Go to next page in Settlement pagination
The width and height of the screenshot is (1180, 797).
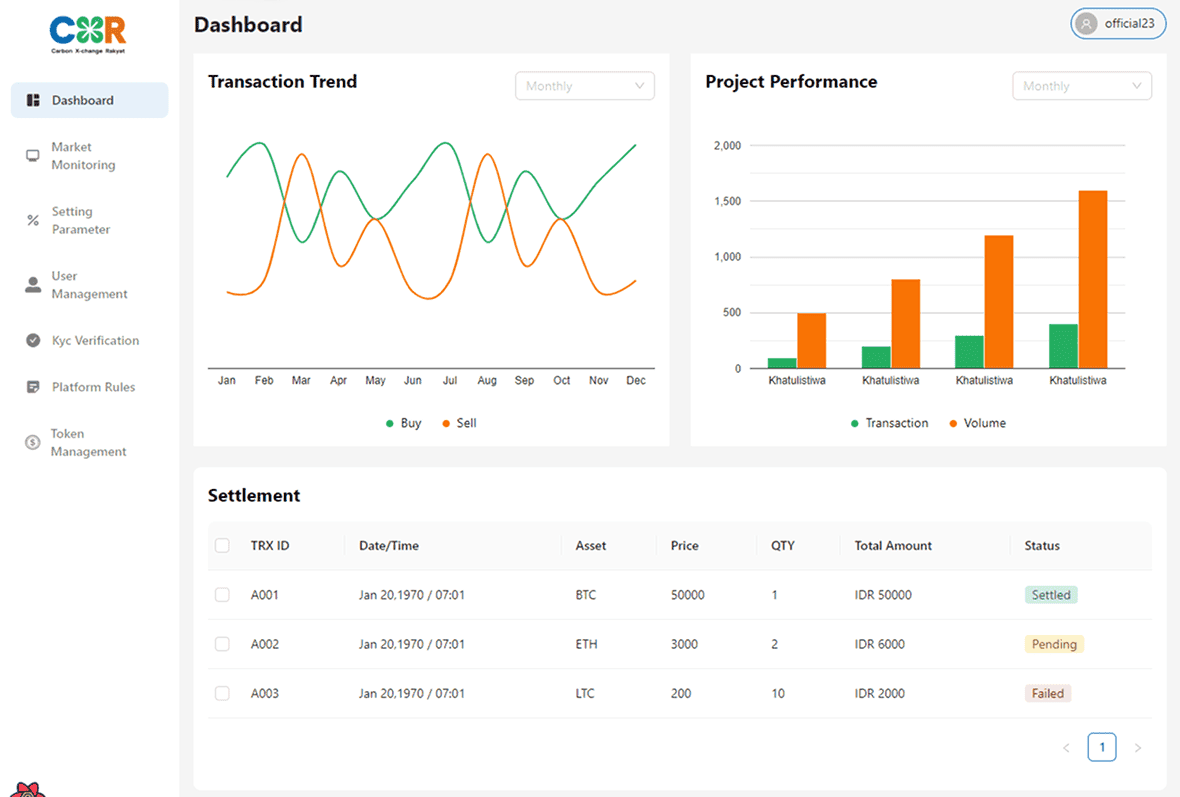1138,747
